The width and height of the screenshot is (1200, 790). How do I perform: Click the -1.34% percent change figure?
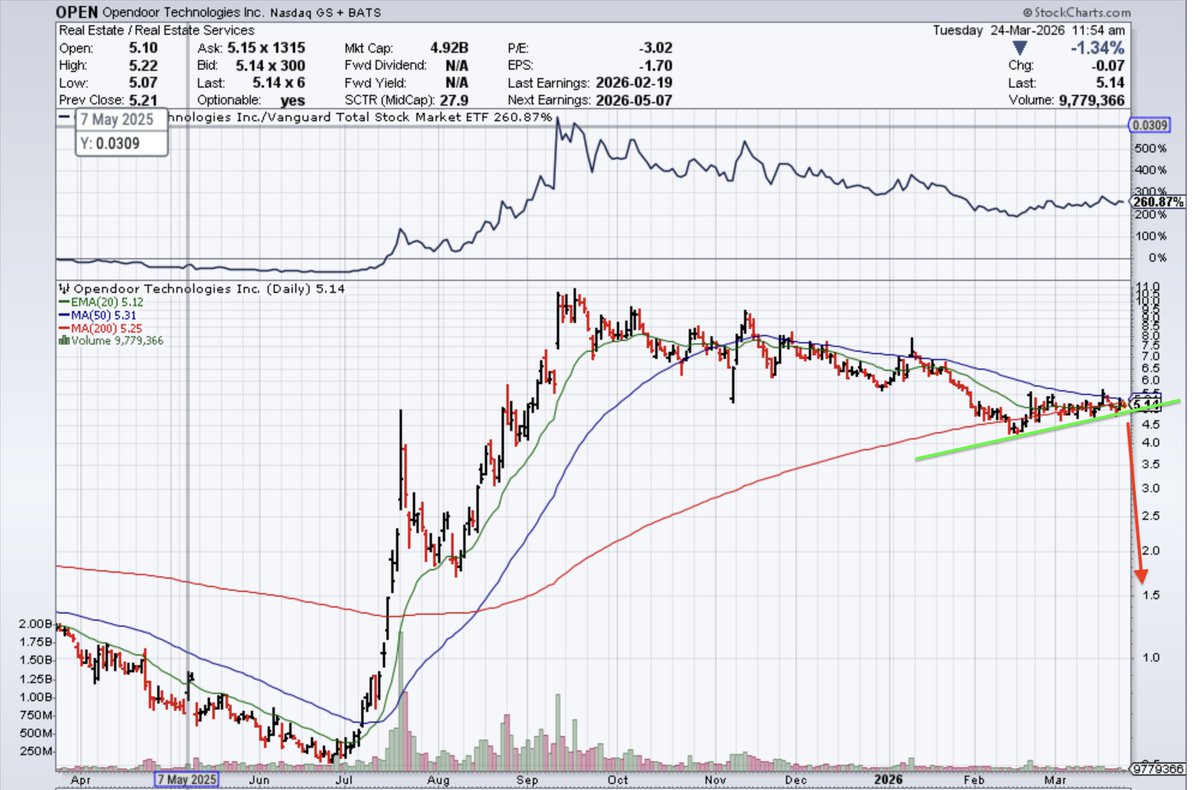coord(1098,50)
